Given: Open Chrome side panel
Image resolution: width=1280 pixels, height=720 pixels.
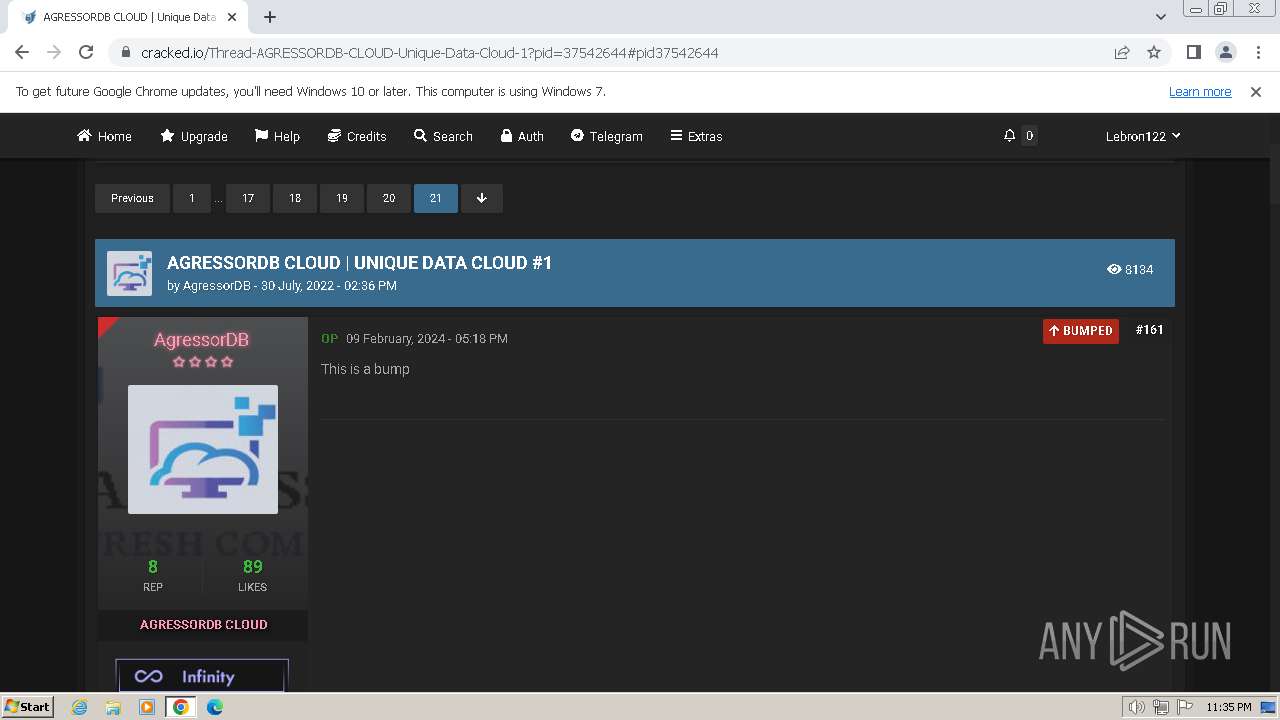Looking at the screenshot, I should [x=1194, y=52].
